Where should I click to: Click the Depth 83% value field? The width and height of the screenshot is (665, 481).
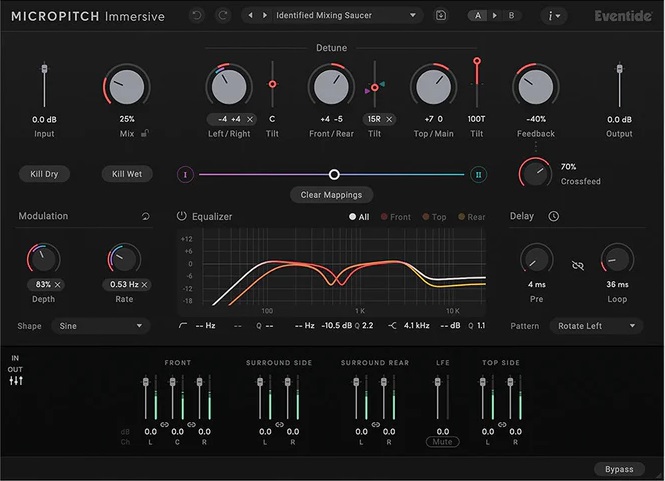[x=43, y=285]
